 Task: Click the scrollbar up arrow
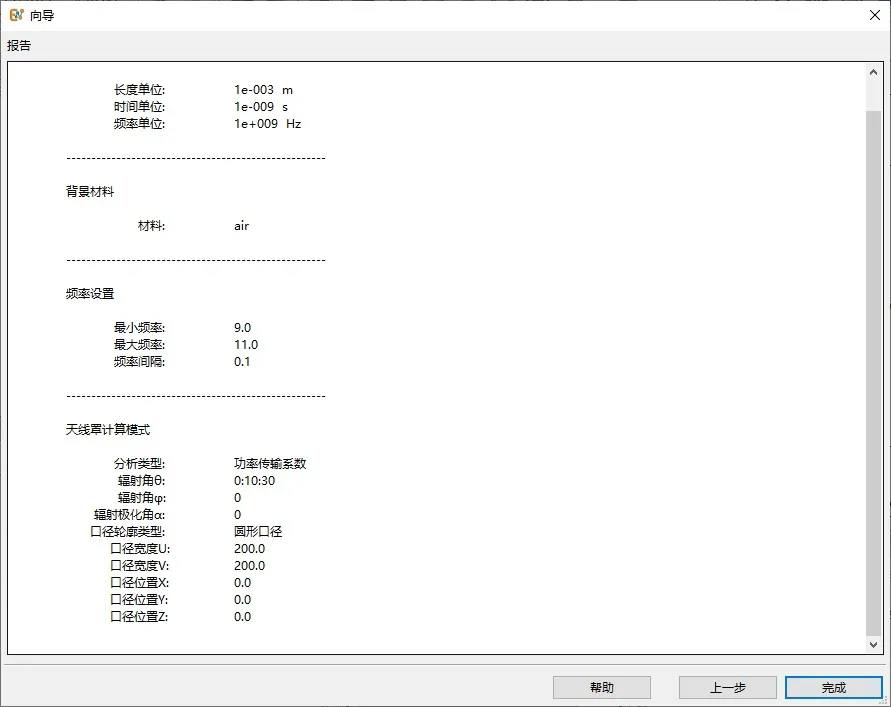coord(874,72)
